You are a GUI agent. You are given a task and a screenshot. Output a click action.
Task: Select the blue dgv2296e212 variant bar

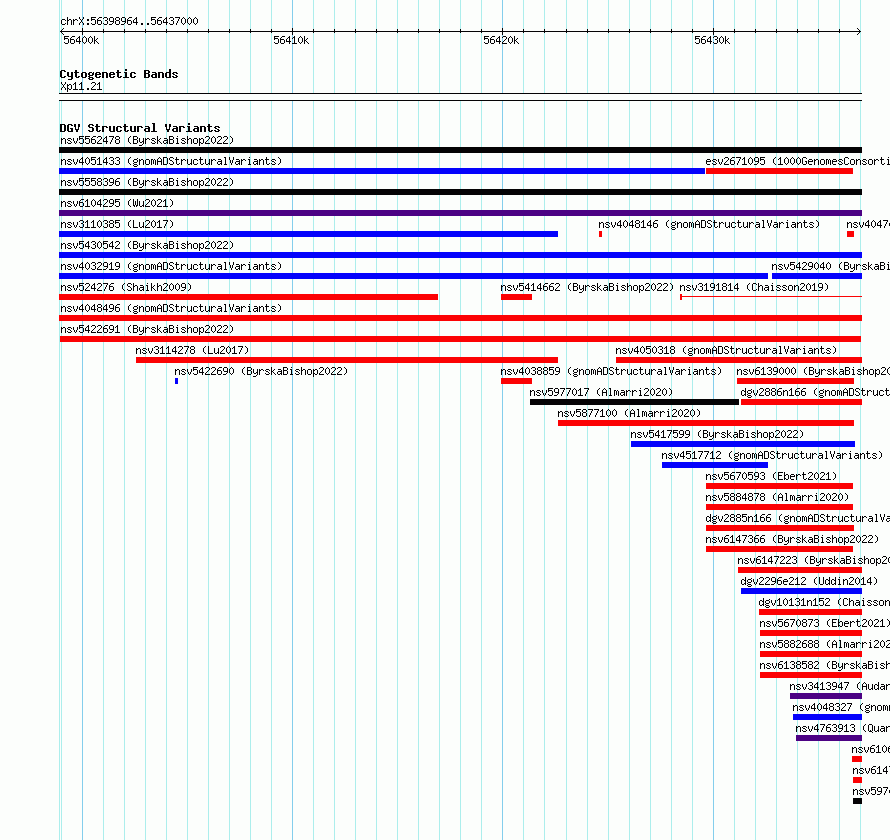point(801,591)
